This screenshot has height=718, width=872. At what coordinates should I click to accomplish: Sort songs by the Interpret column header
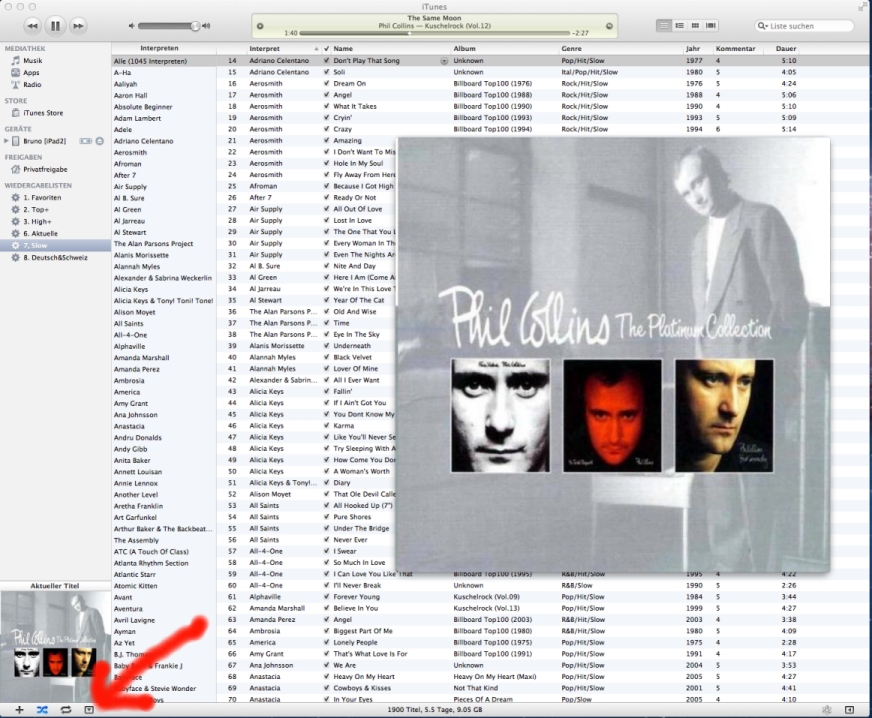(265, 48)
